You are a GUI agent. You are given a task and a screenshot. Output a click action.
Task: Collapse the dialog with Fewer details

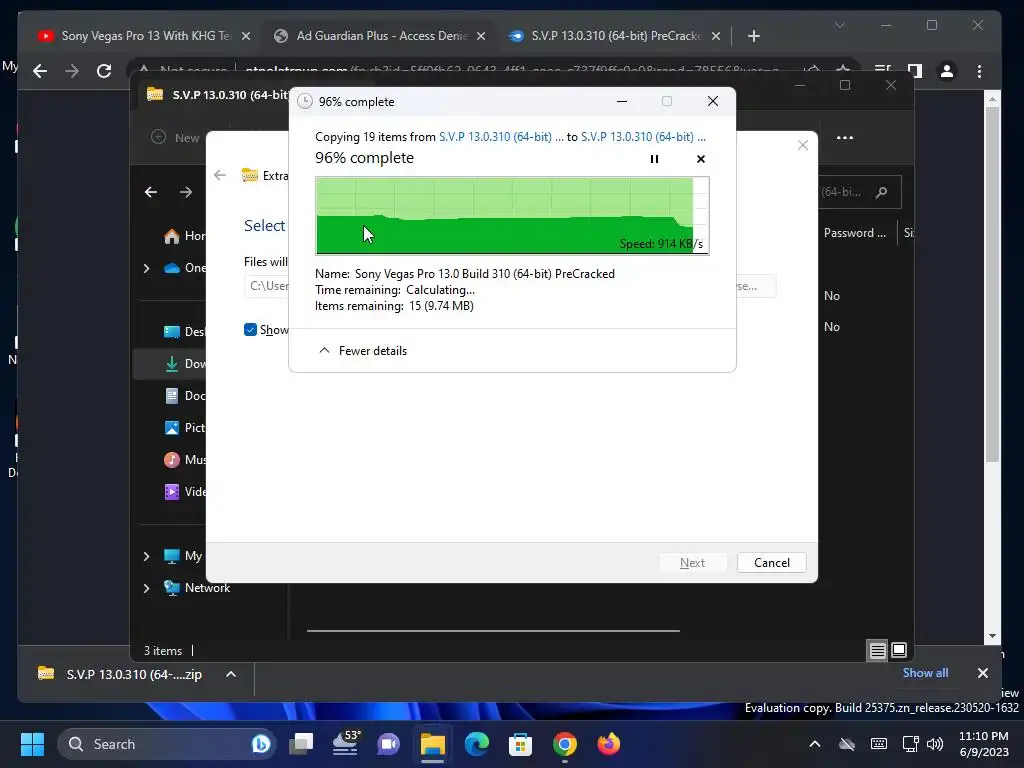point(362,351)
